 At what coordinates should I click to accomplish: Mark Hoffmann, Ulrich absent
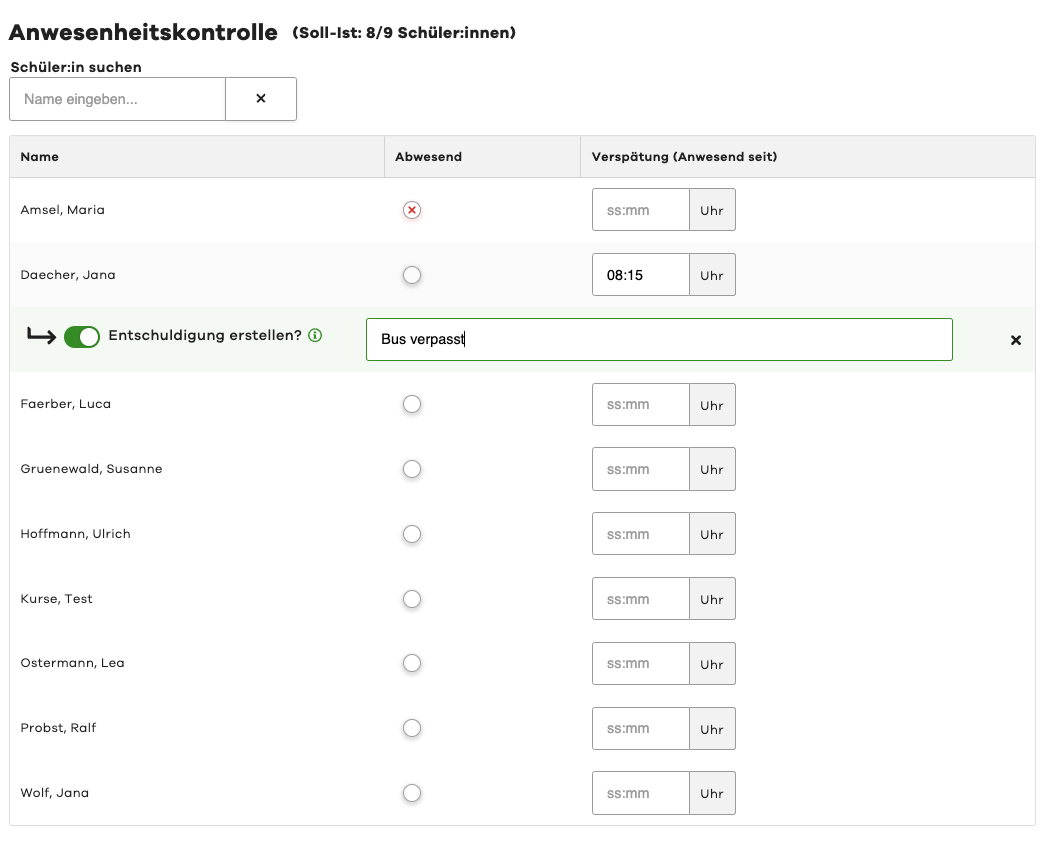412,533
